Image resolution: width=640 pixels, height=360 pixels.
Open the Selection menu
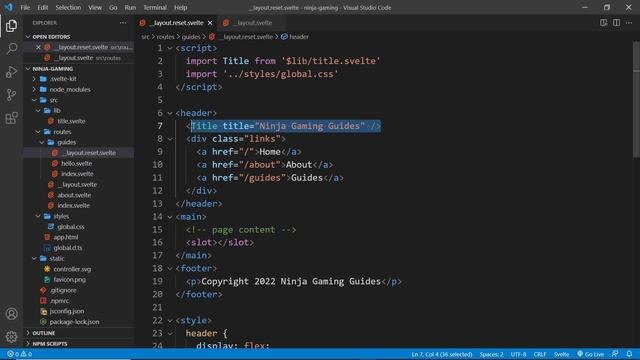click(68, 7)
